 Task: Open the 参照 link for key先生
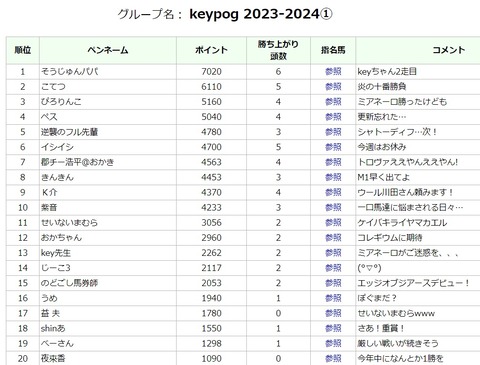333,253
